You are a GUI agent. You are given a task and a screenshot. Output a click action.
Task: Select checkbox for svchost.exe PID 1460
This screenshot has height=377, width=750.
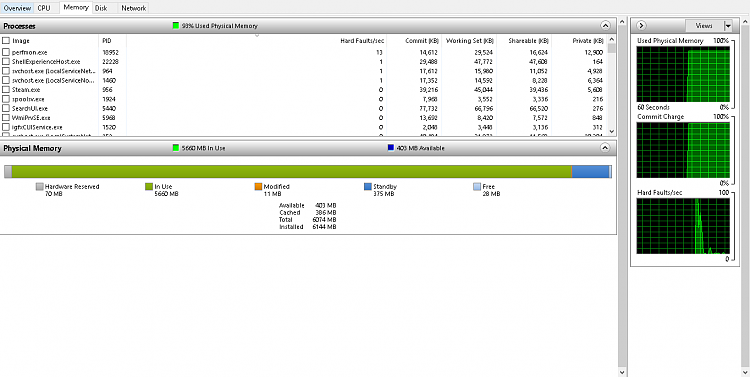(6, 80)
